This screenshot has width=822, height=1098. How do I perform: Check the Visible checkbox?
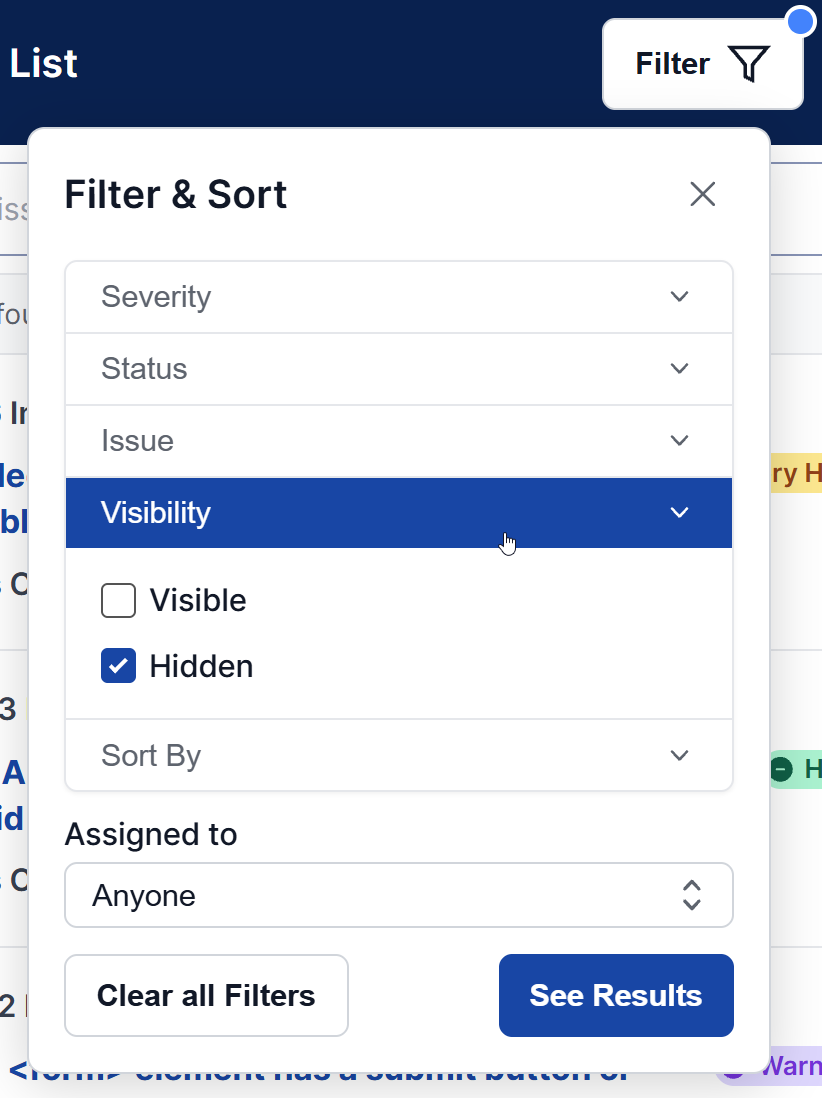[x=118, y=601]
